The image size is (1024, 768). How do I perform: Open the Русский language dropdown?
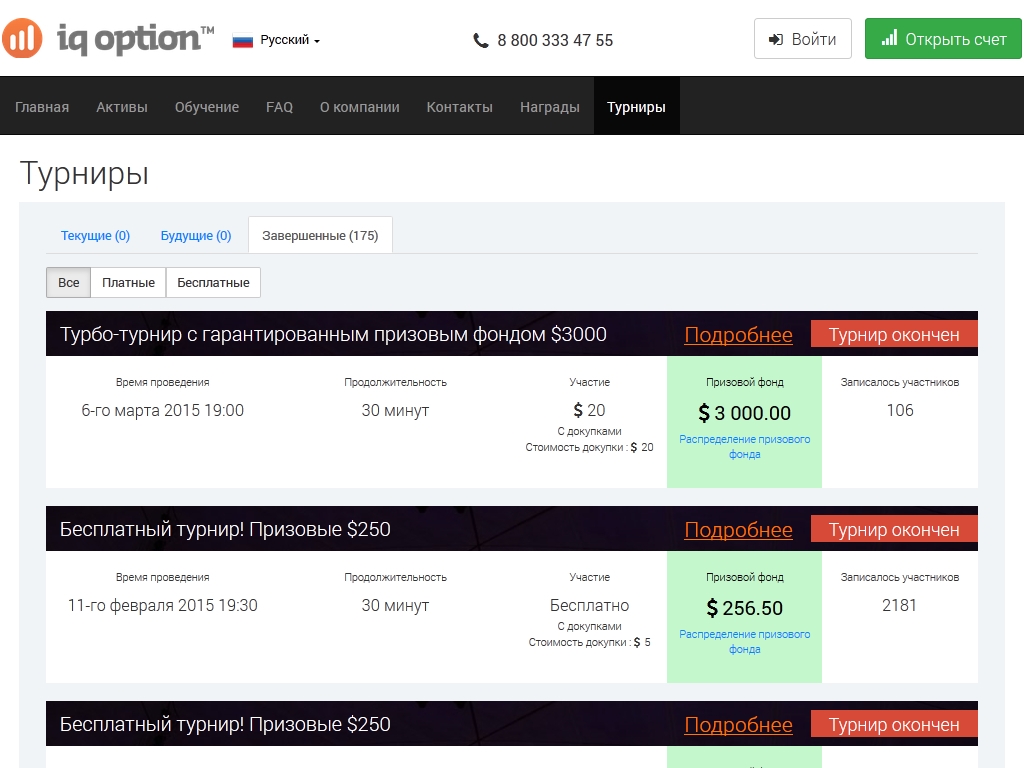coord(289,41)
